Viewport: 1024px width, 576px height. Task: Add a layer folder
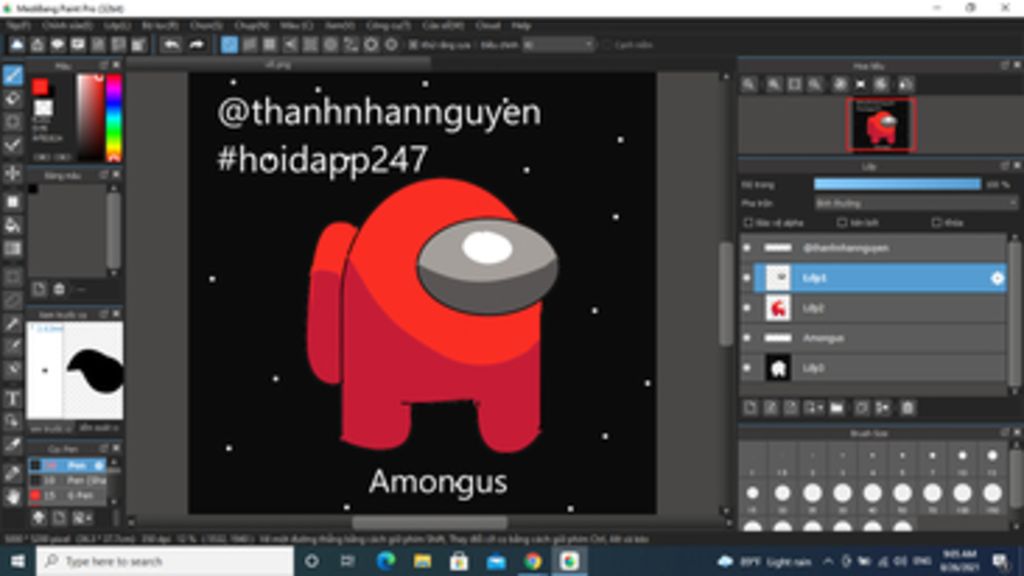click(837, 408)
